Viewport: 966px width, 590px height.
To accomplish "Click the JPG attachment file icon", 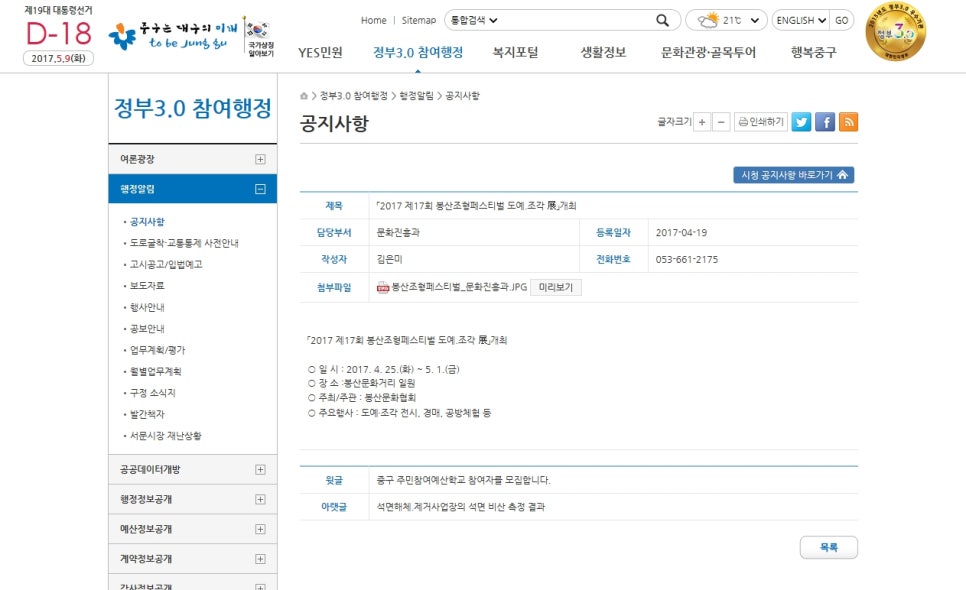I will (383, 288).
